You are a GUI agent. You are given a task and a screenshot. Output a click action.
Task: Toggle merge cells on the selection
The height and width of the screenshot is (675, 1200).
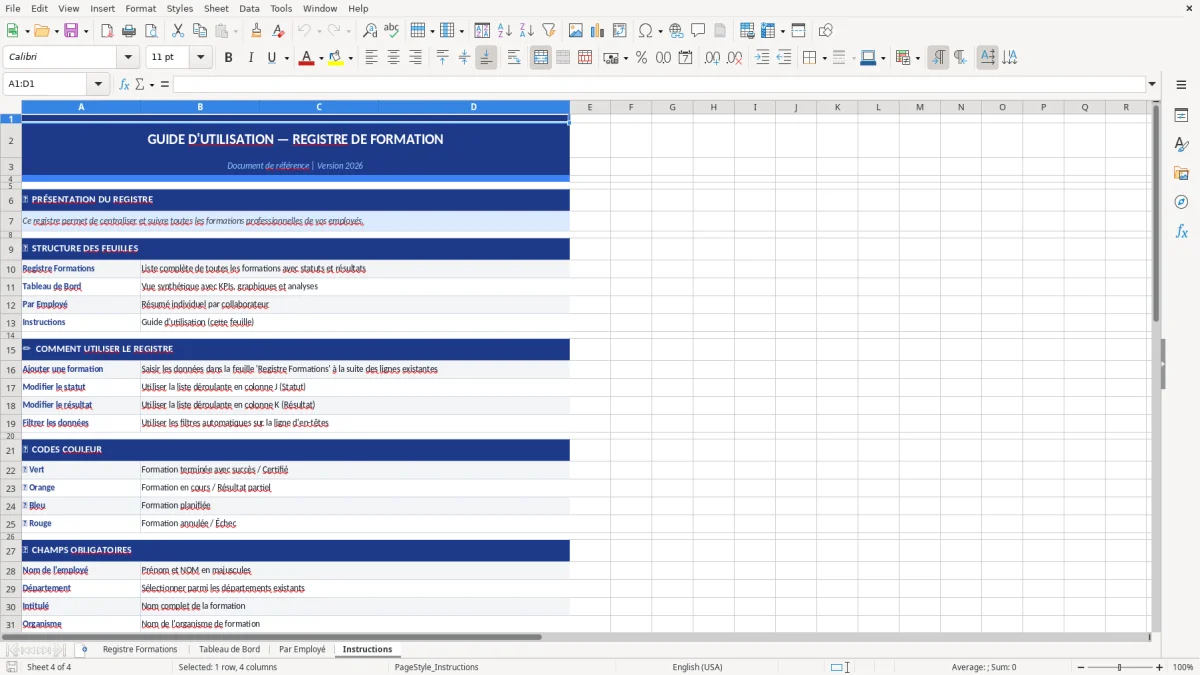[x=540, y=57]
